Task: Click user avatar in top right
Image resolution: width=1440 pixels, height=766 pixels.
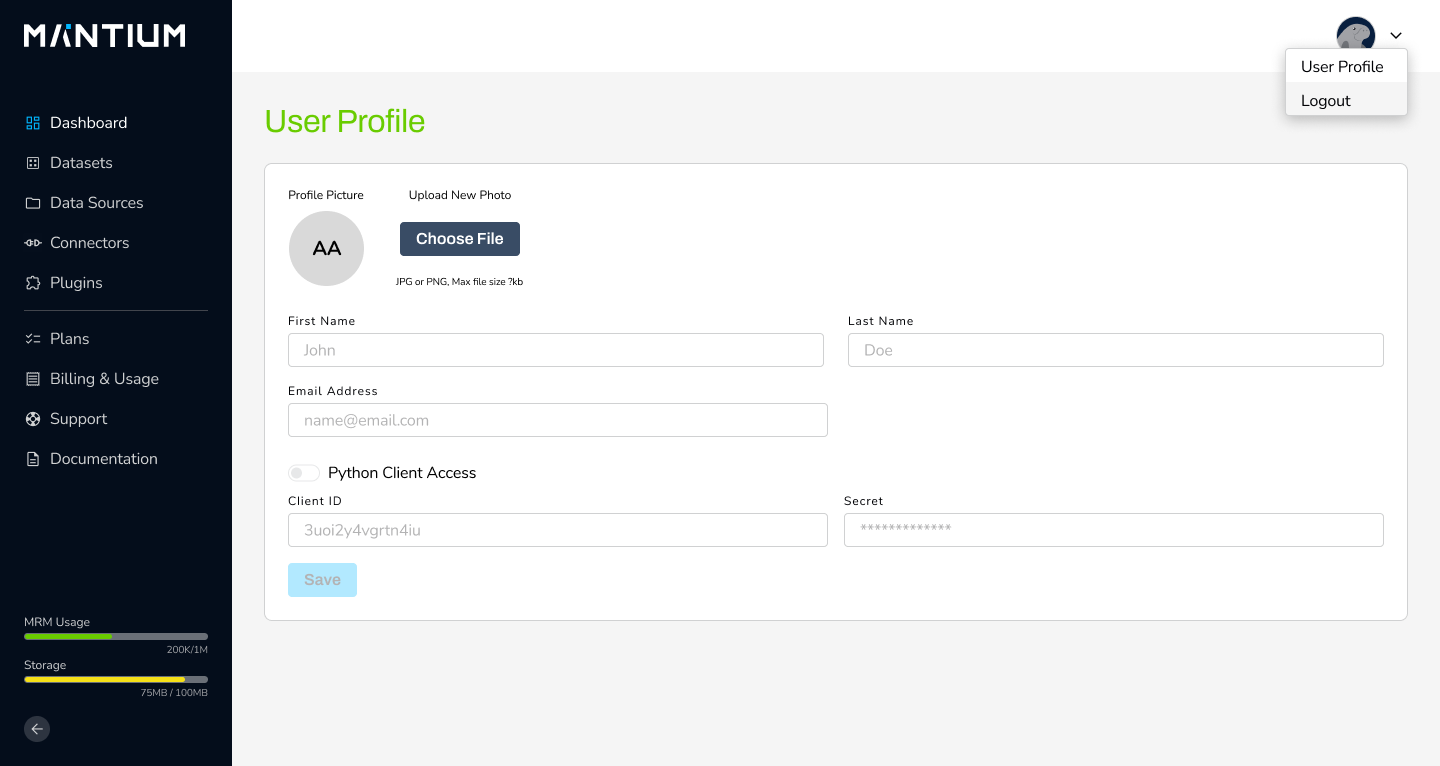Action: [1355, 36]
